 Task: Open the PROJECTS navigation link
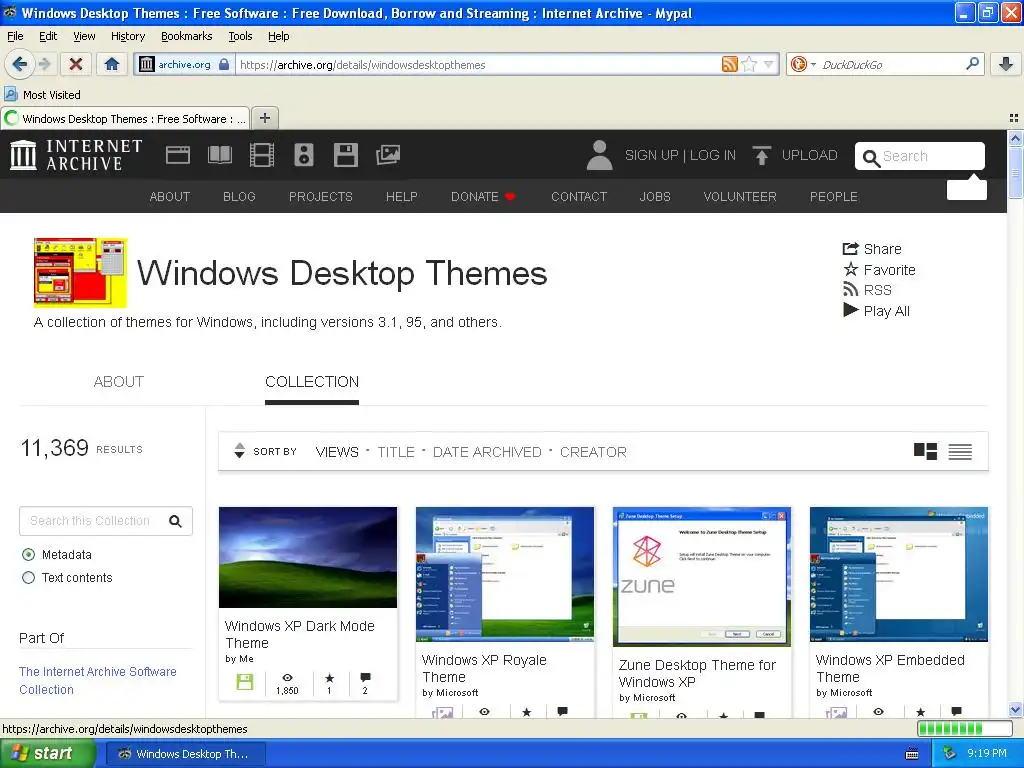[321, 197]
